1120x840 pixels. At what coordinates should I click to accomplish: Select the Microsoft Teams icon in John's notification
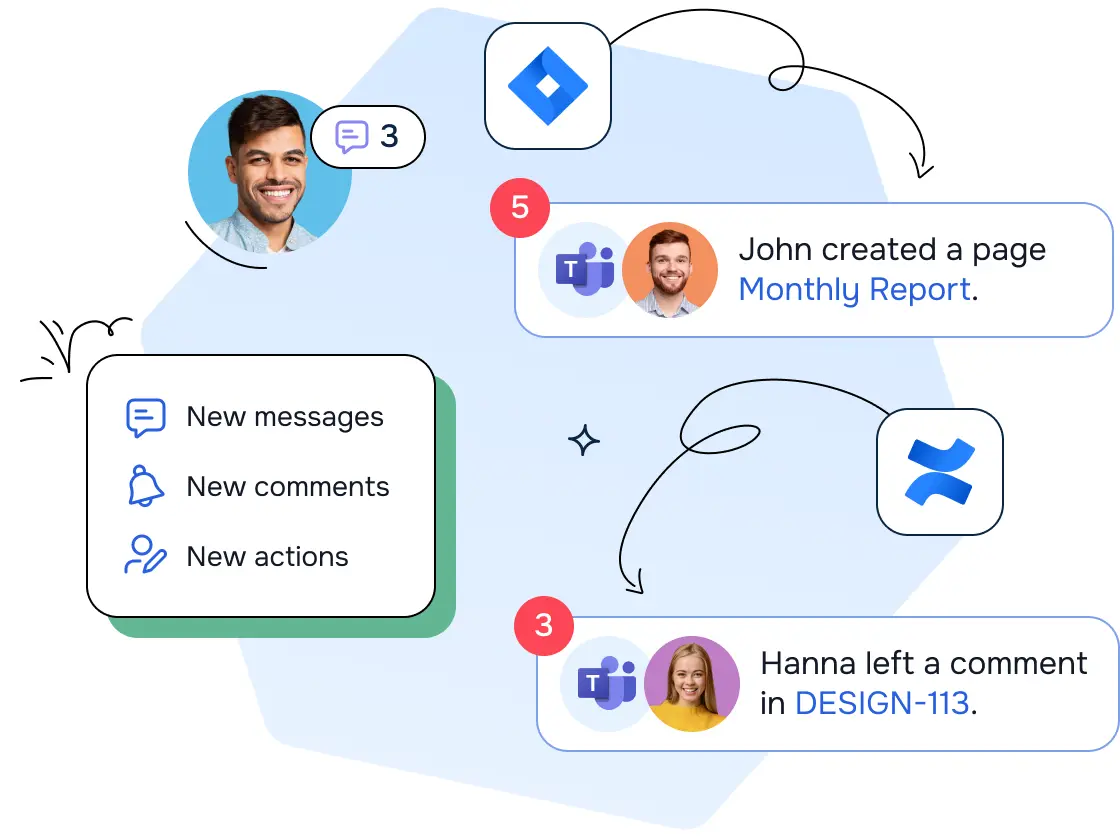pyautogui.click(x=583, y=268)
